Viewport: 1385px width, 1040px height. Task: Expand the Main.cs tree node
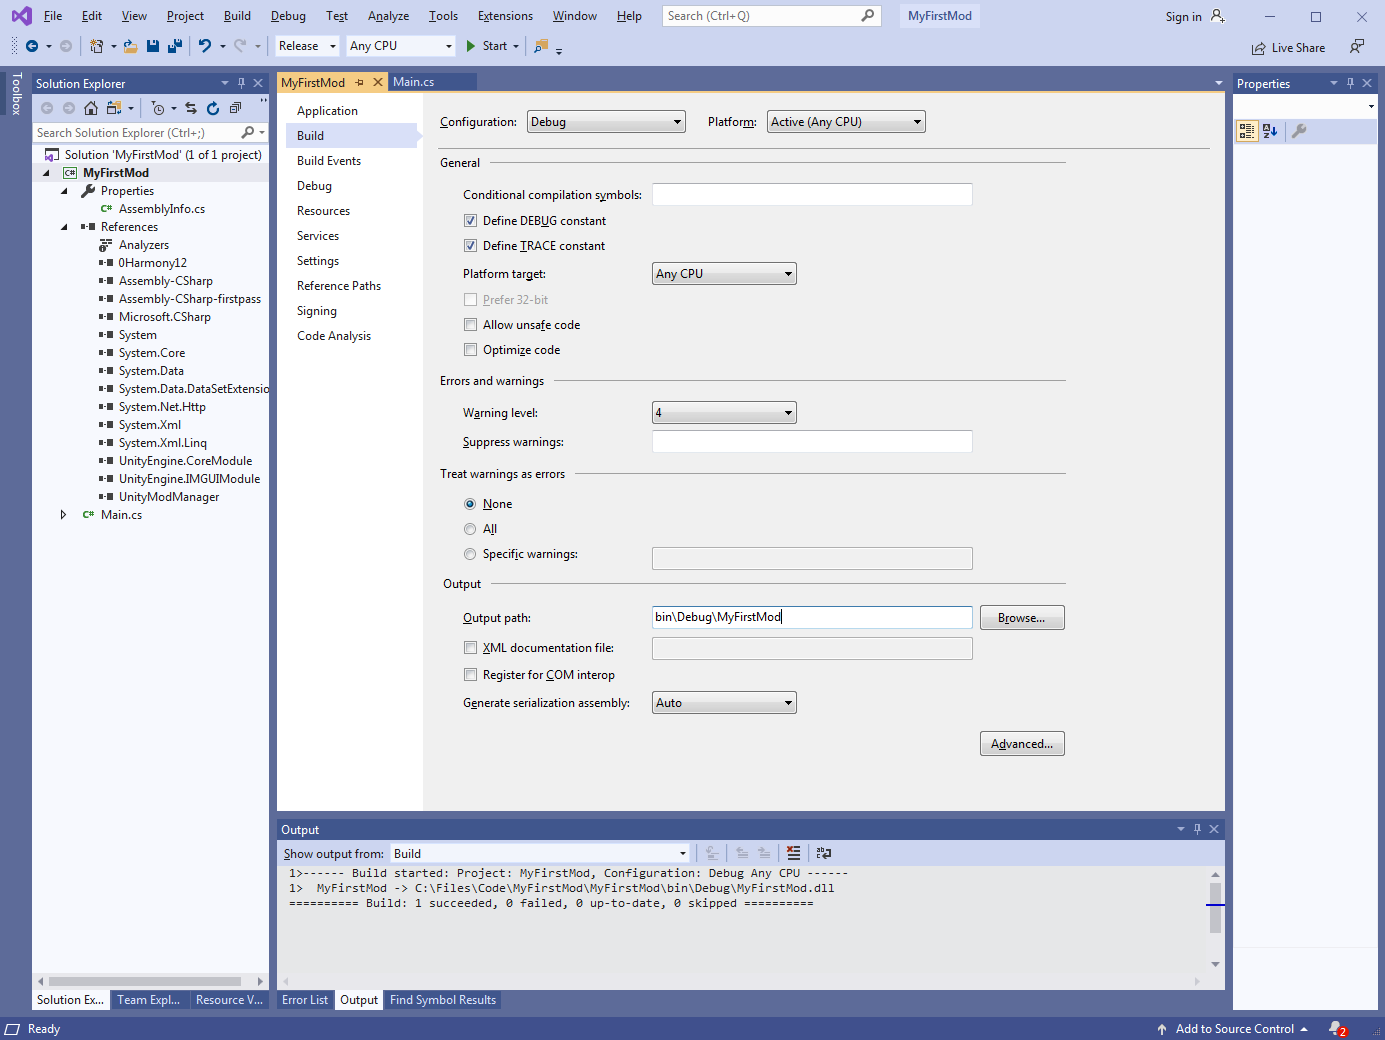(x=63, y=515)
